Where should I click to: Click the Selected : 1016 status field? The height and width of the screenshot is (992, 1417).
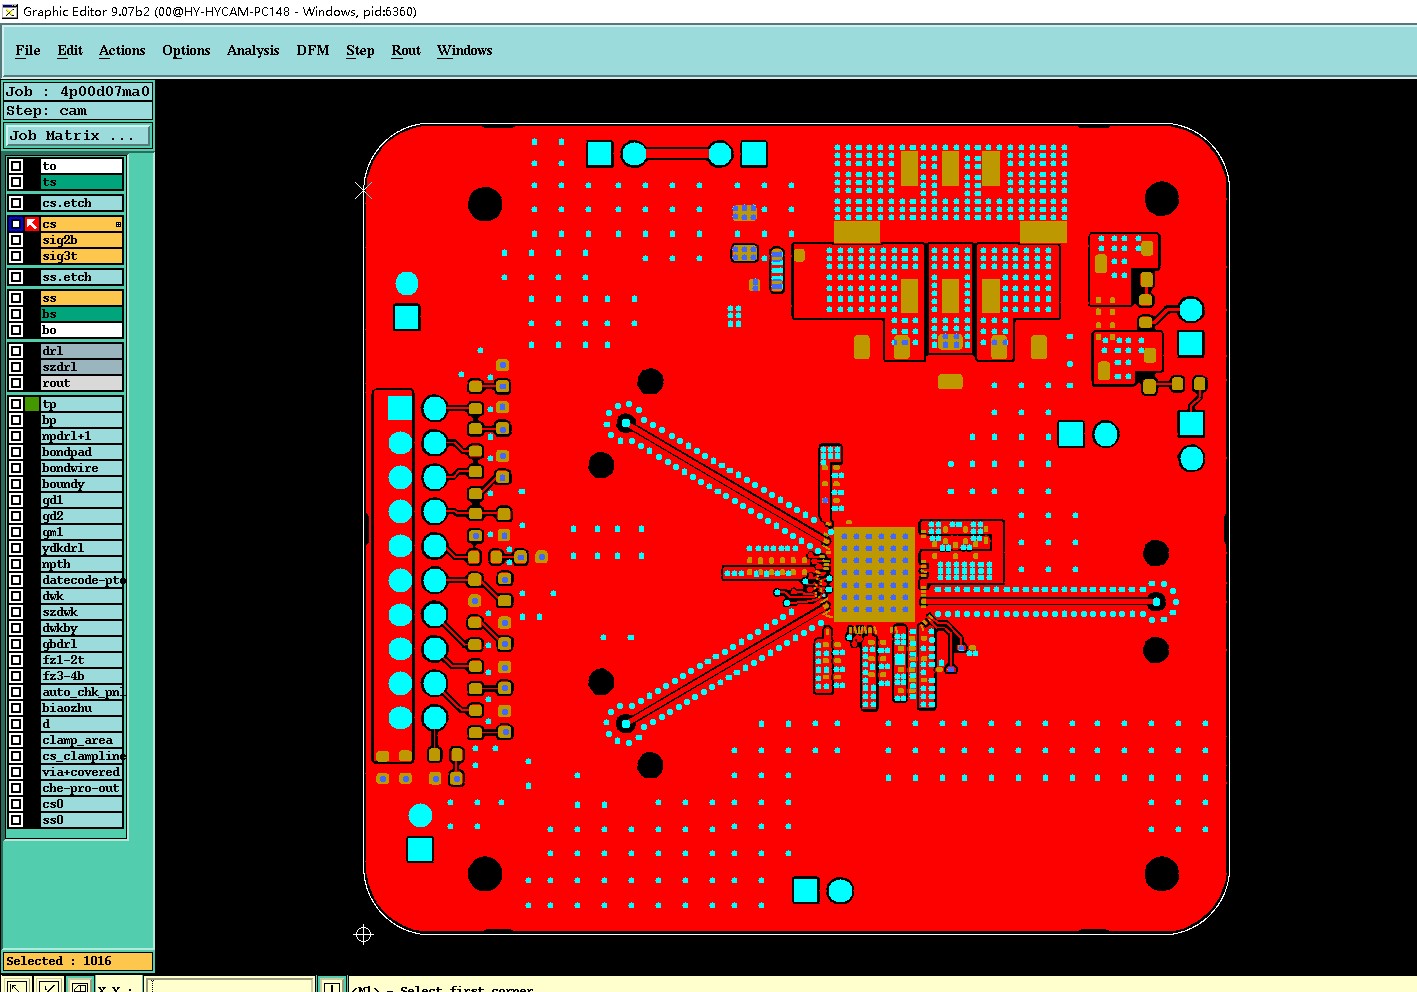click(x=78, y=961)
